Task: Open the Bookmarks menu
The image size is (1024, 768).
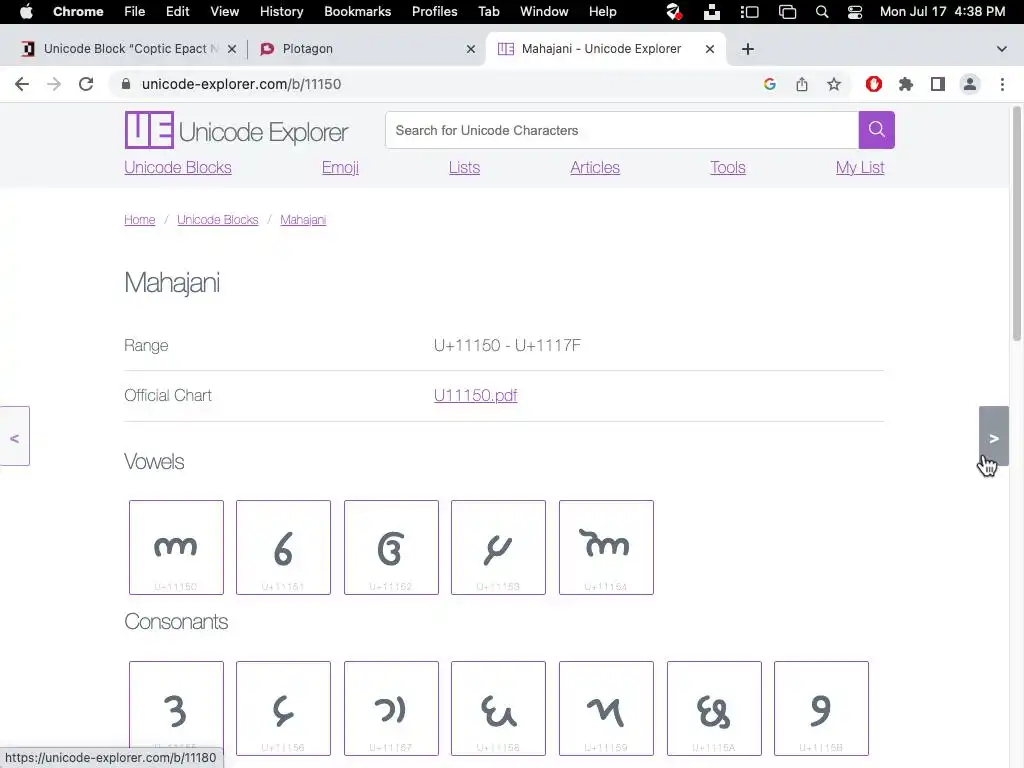Action: (357, 12)
